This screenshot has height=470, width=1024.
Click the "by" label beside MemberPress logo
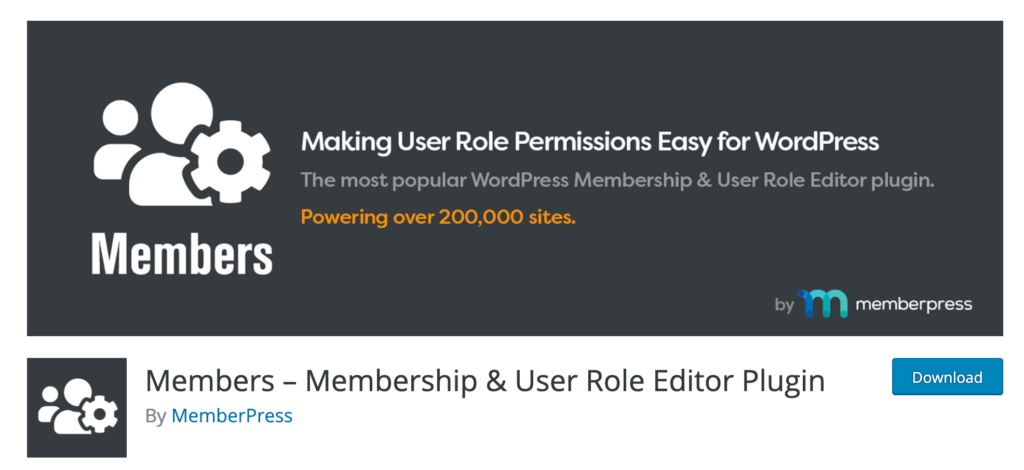click(x=784, y=305)
